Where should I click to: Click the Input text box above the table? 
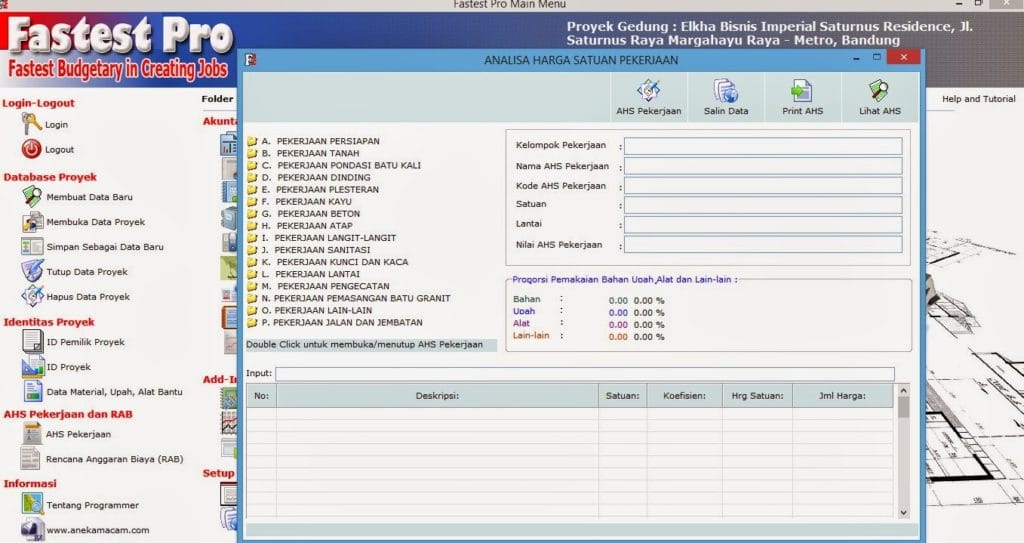[x=584, y=374]
